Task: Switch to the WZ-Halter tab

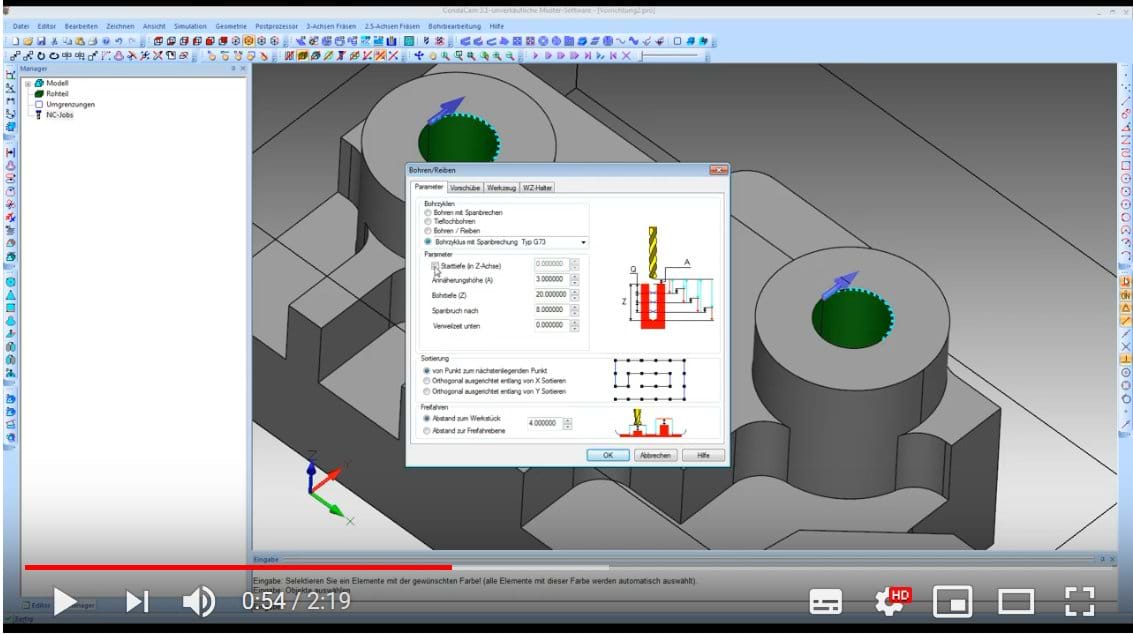Action: 537,187
